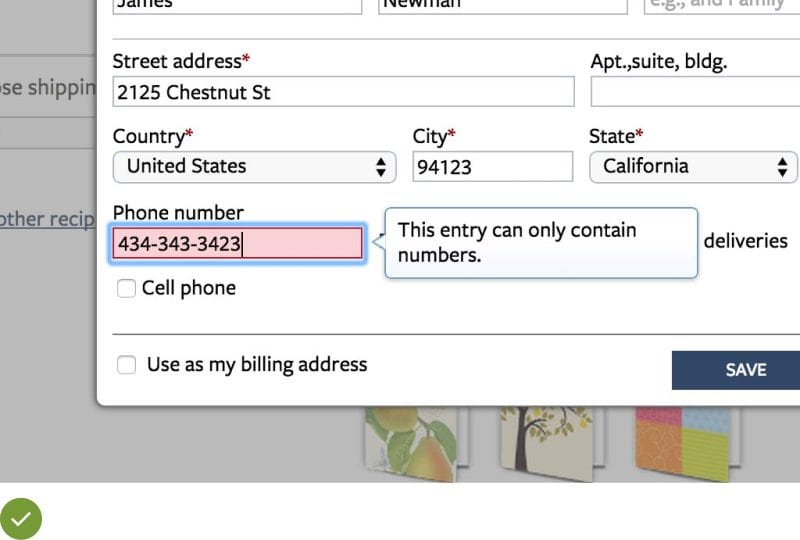Image resolution: width=800 pixels, height=540 pixels.
Task: Expand the State dropdown showing California
Action: [693, 167]
